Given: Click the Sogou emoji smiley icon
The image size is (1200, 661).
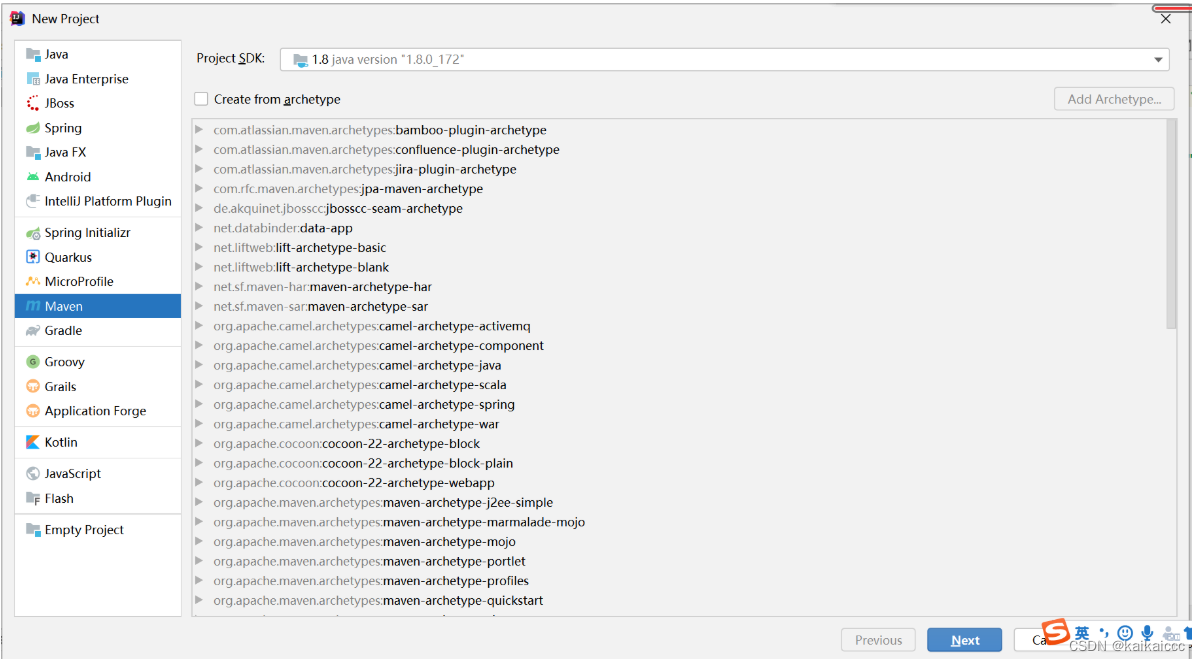Looking at the screenshot, I should pyautogui.click(x=1125, y=633).
